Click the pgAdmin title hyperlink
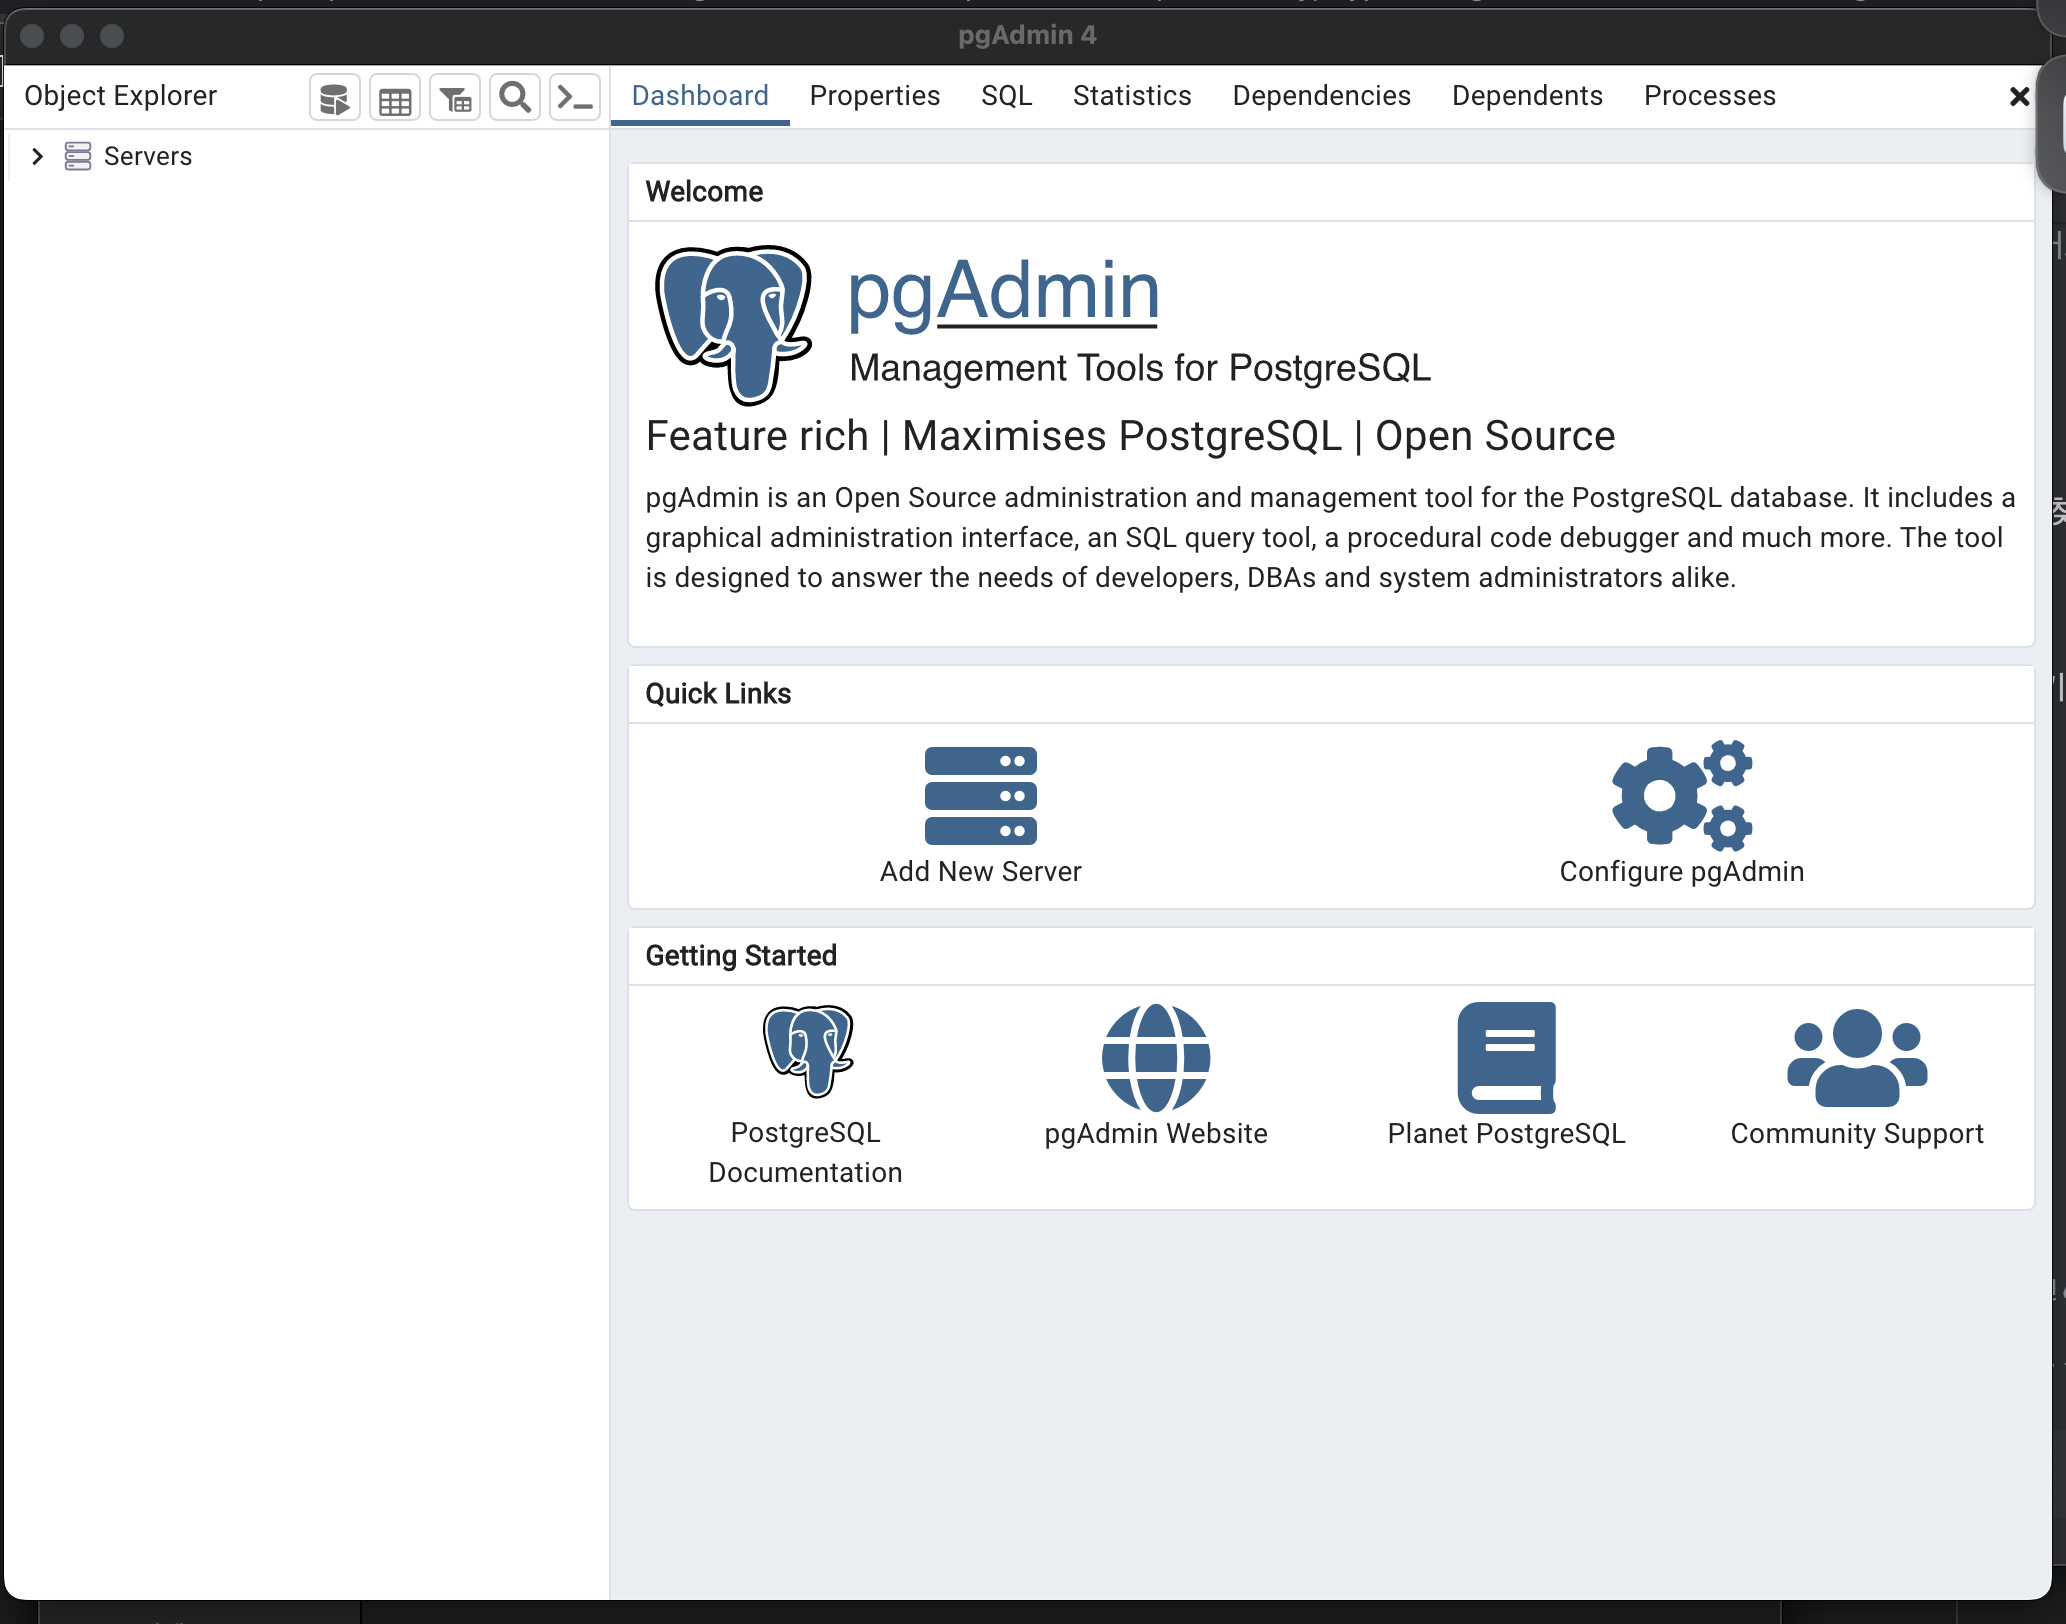The image size is (2066, 1624). click(1003, 291)
